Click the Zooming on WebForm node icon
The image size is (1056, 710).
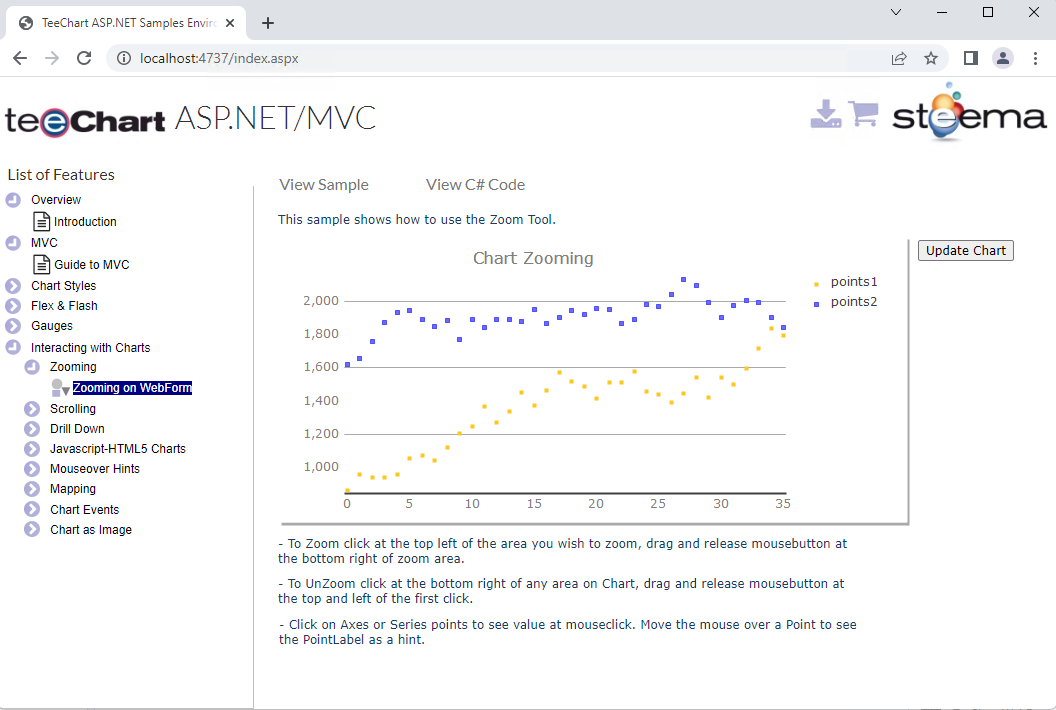click(x=60, y=387)
